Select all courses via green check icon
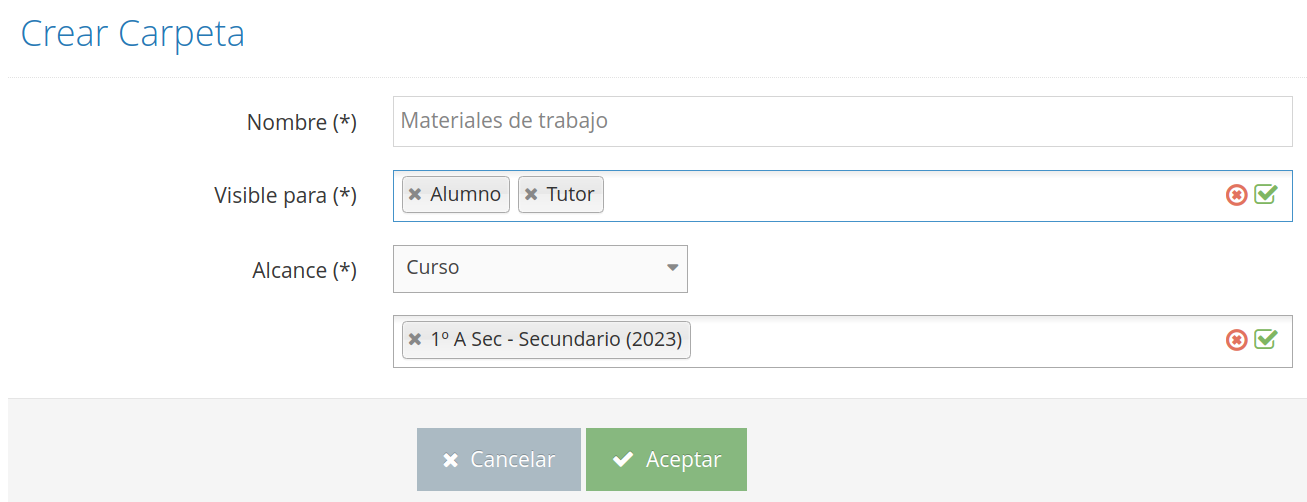Image resolution: width=1307 pixels, height=502 pixels. [x=1266, y=339]
